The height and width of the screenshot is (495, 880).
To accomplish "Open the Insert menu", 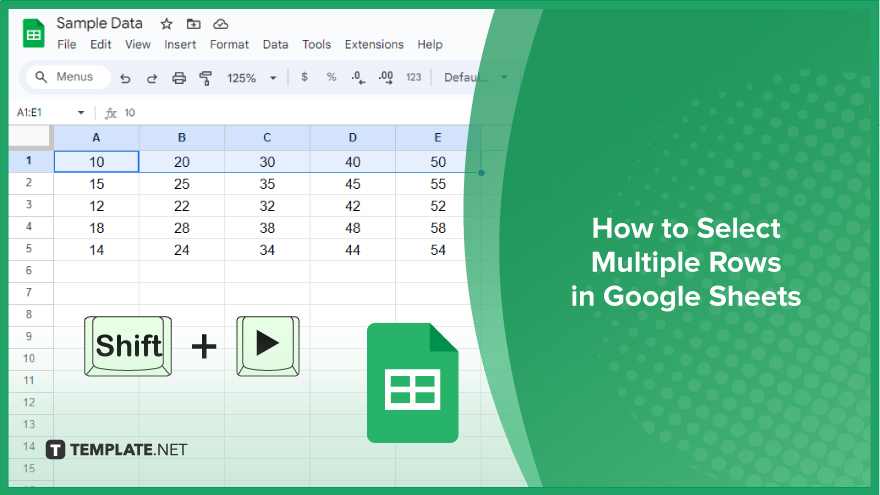I will [x=180, y=44].
